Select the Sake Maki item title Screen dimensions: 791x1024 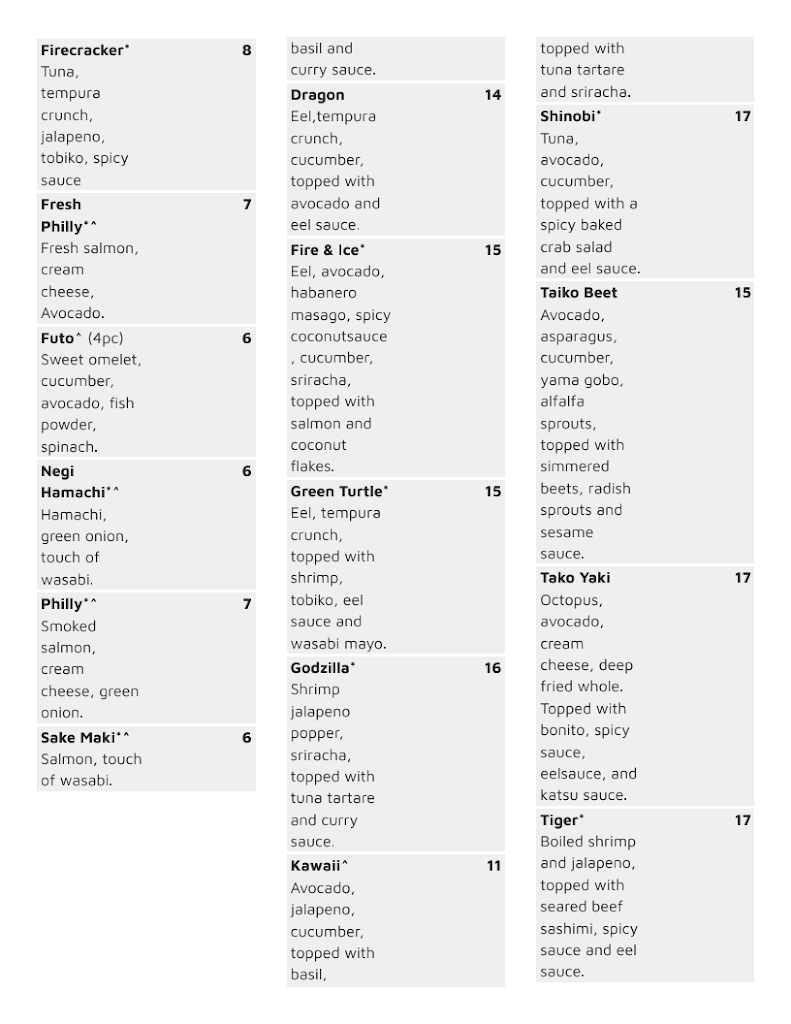[84, 738]
